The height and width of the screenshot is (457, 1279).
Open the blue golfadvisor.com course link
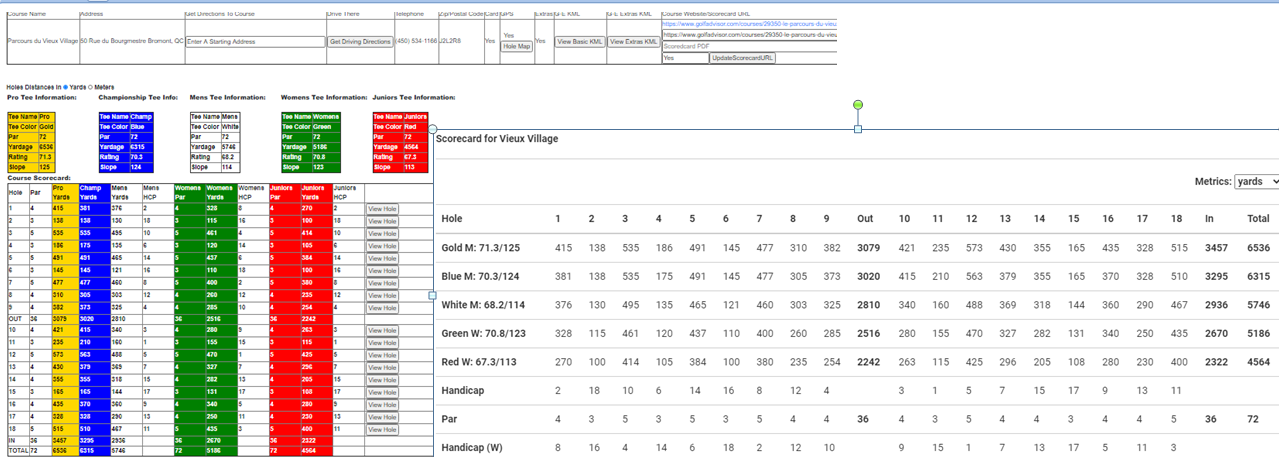[749, 23]
